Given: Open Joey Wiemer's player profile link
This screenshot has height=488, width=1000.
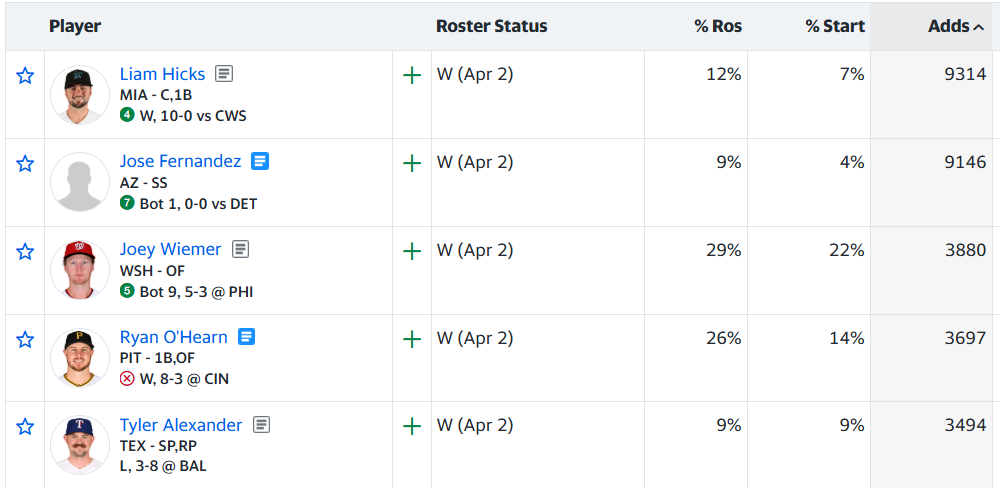Looking at the screenshot, I should (171, 249).
